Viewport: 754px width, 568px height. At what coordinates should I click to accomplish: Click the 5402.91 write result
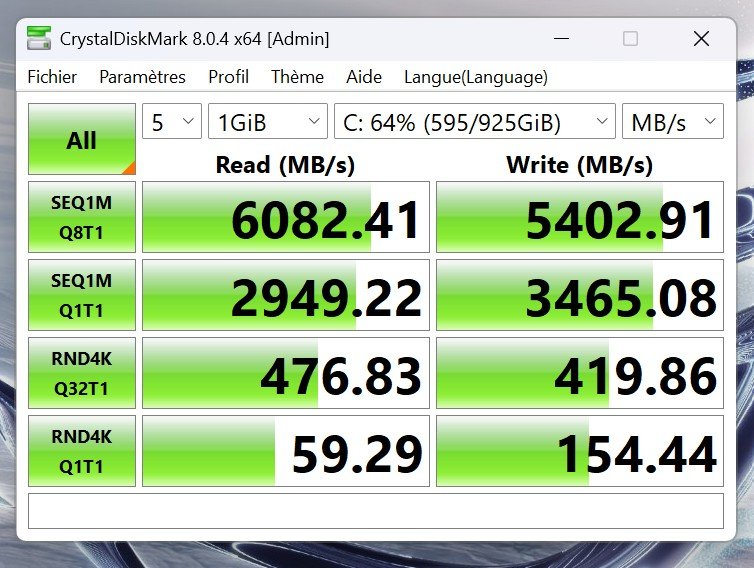(x=580, y=217)
